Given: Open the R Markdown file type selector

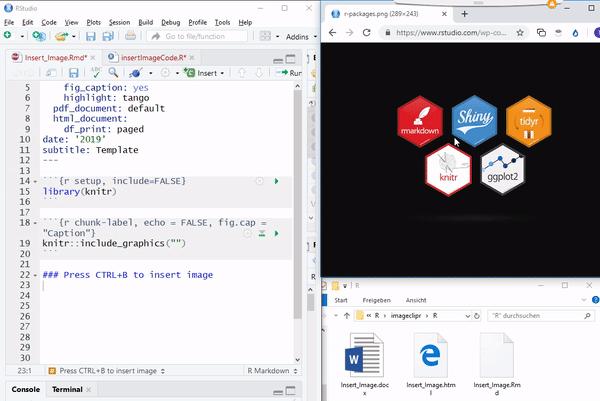Looking at the screenshot, I should (x=272, y=371).
